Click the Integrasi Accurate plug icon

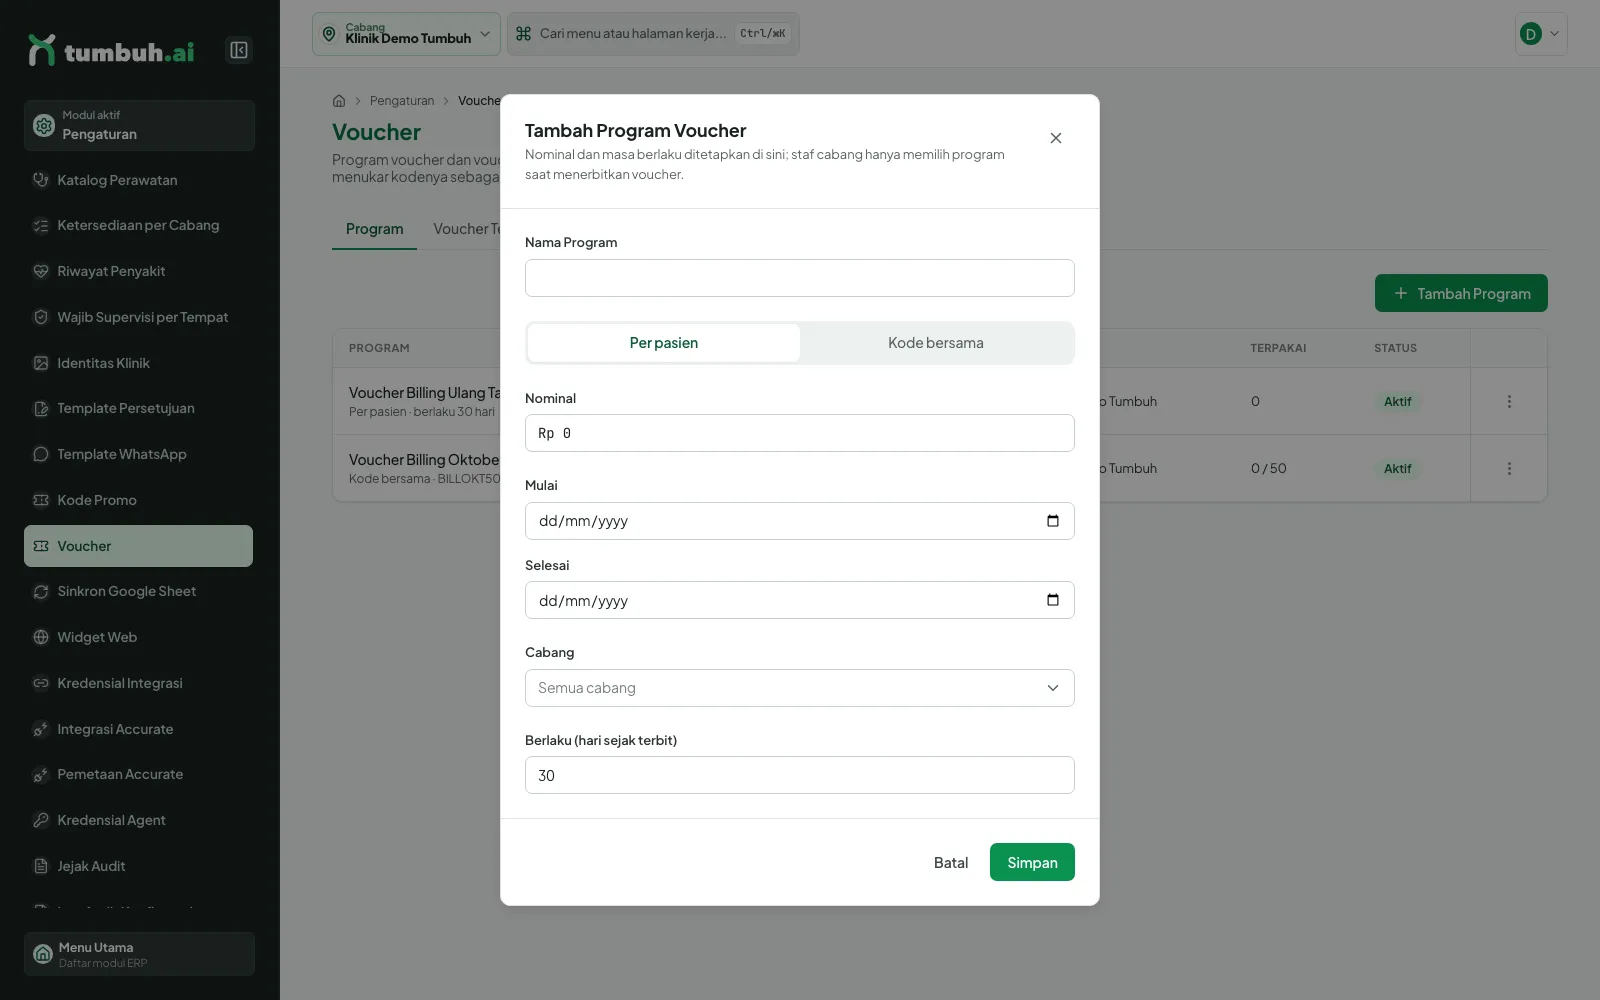tap(41, 729)
